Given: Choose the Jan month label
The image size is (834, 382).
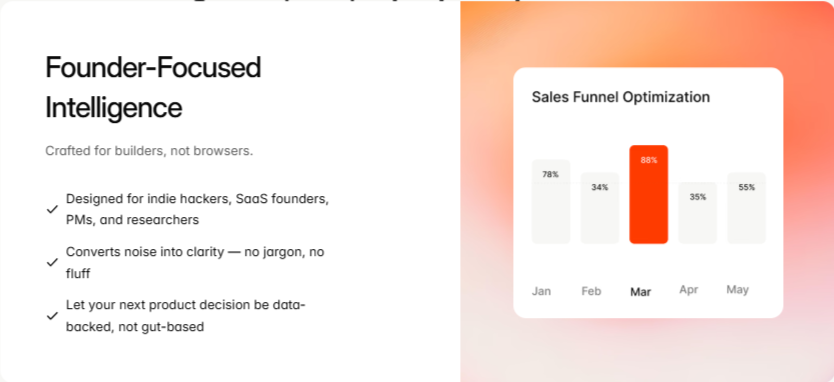Looking at the screenshot, I should (541, 291).
